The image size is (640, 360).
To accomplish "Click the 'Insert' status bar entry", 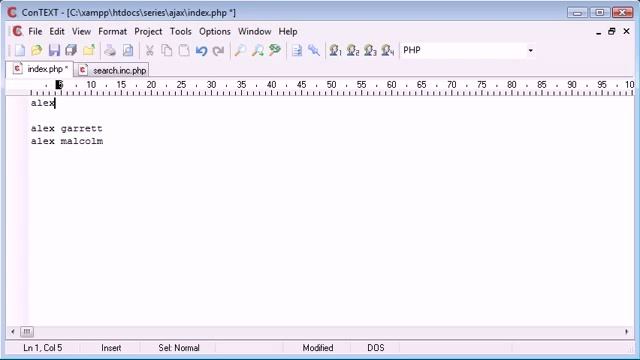I will pos(111,348).
